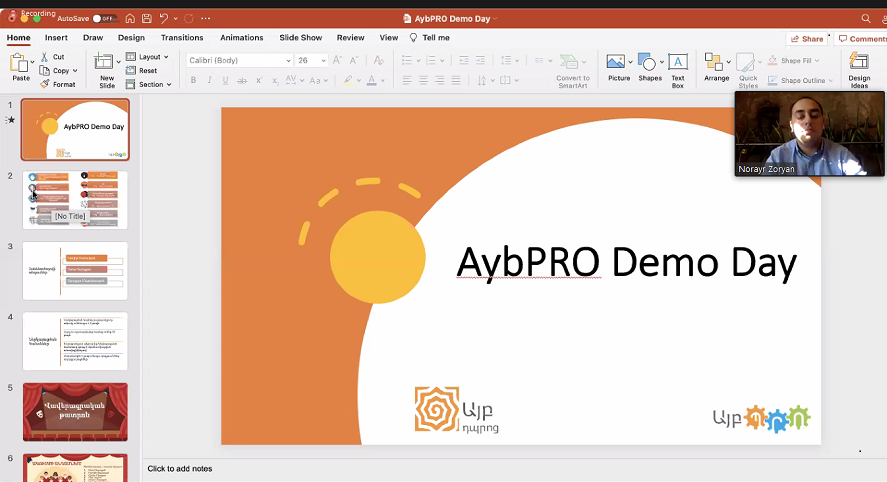Click the Format painter icon
Screen dimensions: 887x482
(45, 84)
